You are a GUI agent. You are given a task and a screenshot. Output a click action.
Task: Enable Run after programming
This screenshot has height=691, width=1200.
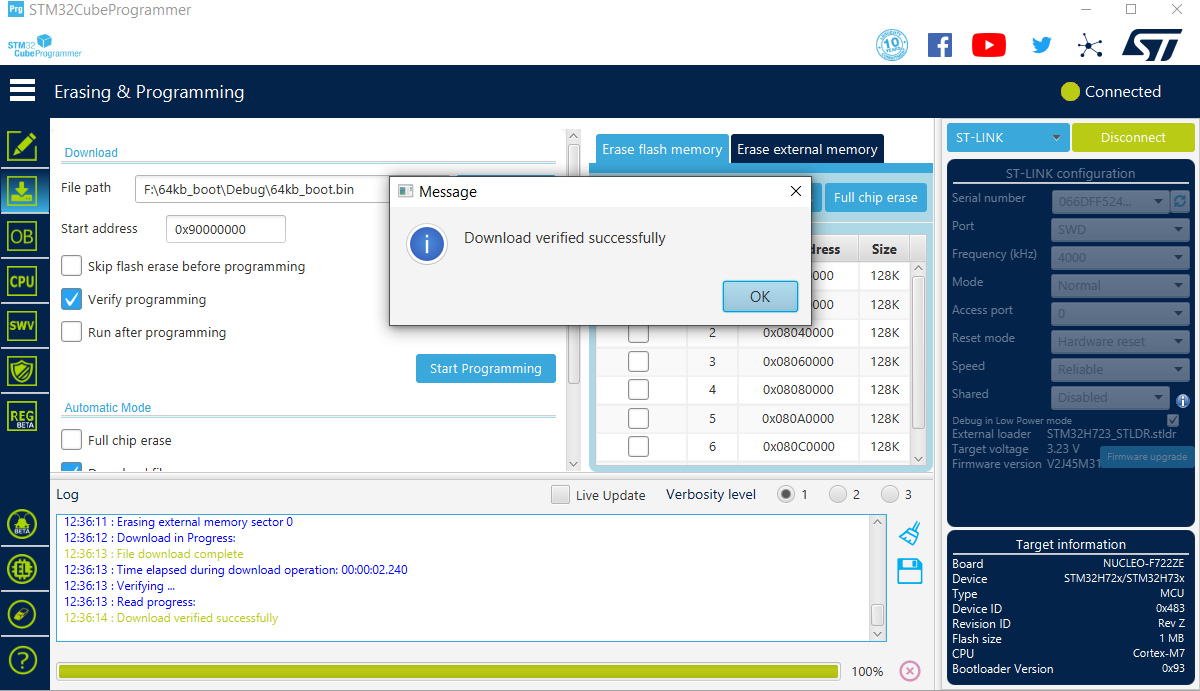[69, 332]
